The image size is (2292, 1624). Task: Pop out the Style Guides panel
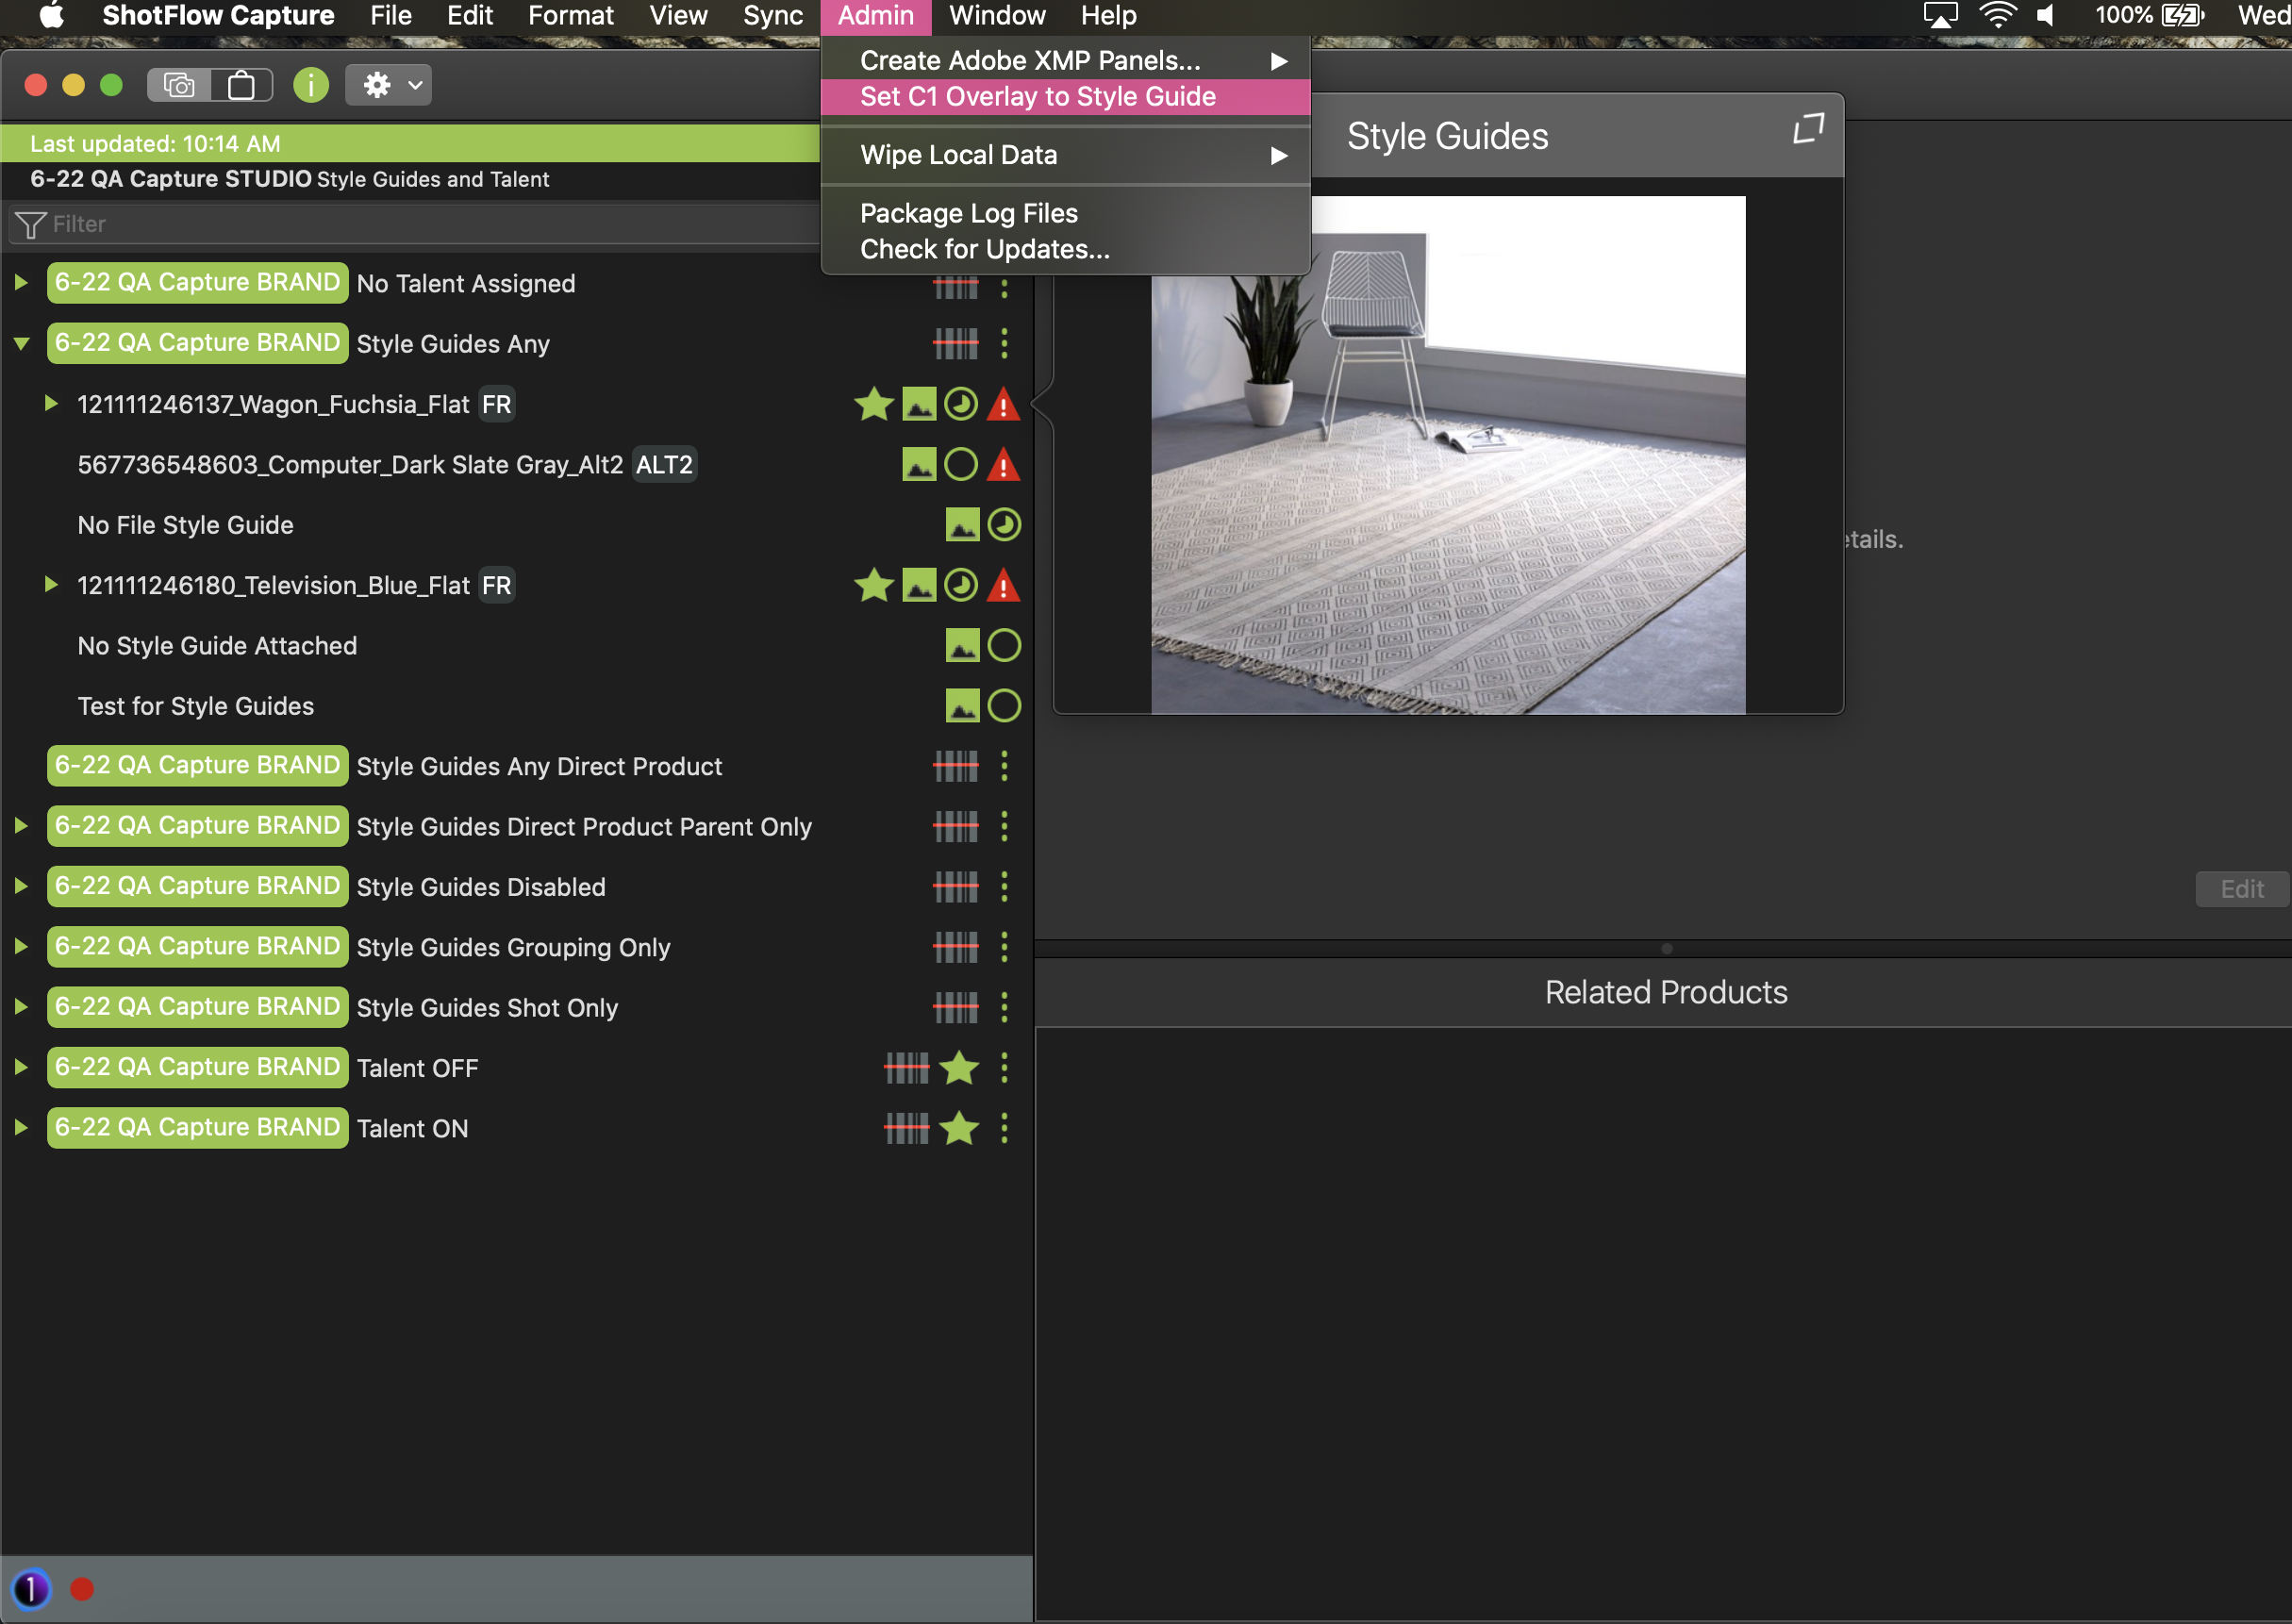[1808, 129]
